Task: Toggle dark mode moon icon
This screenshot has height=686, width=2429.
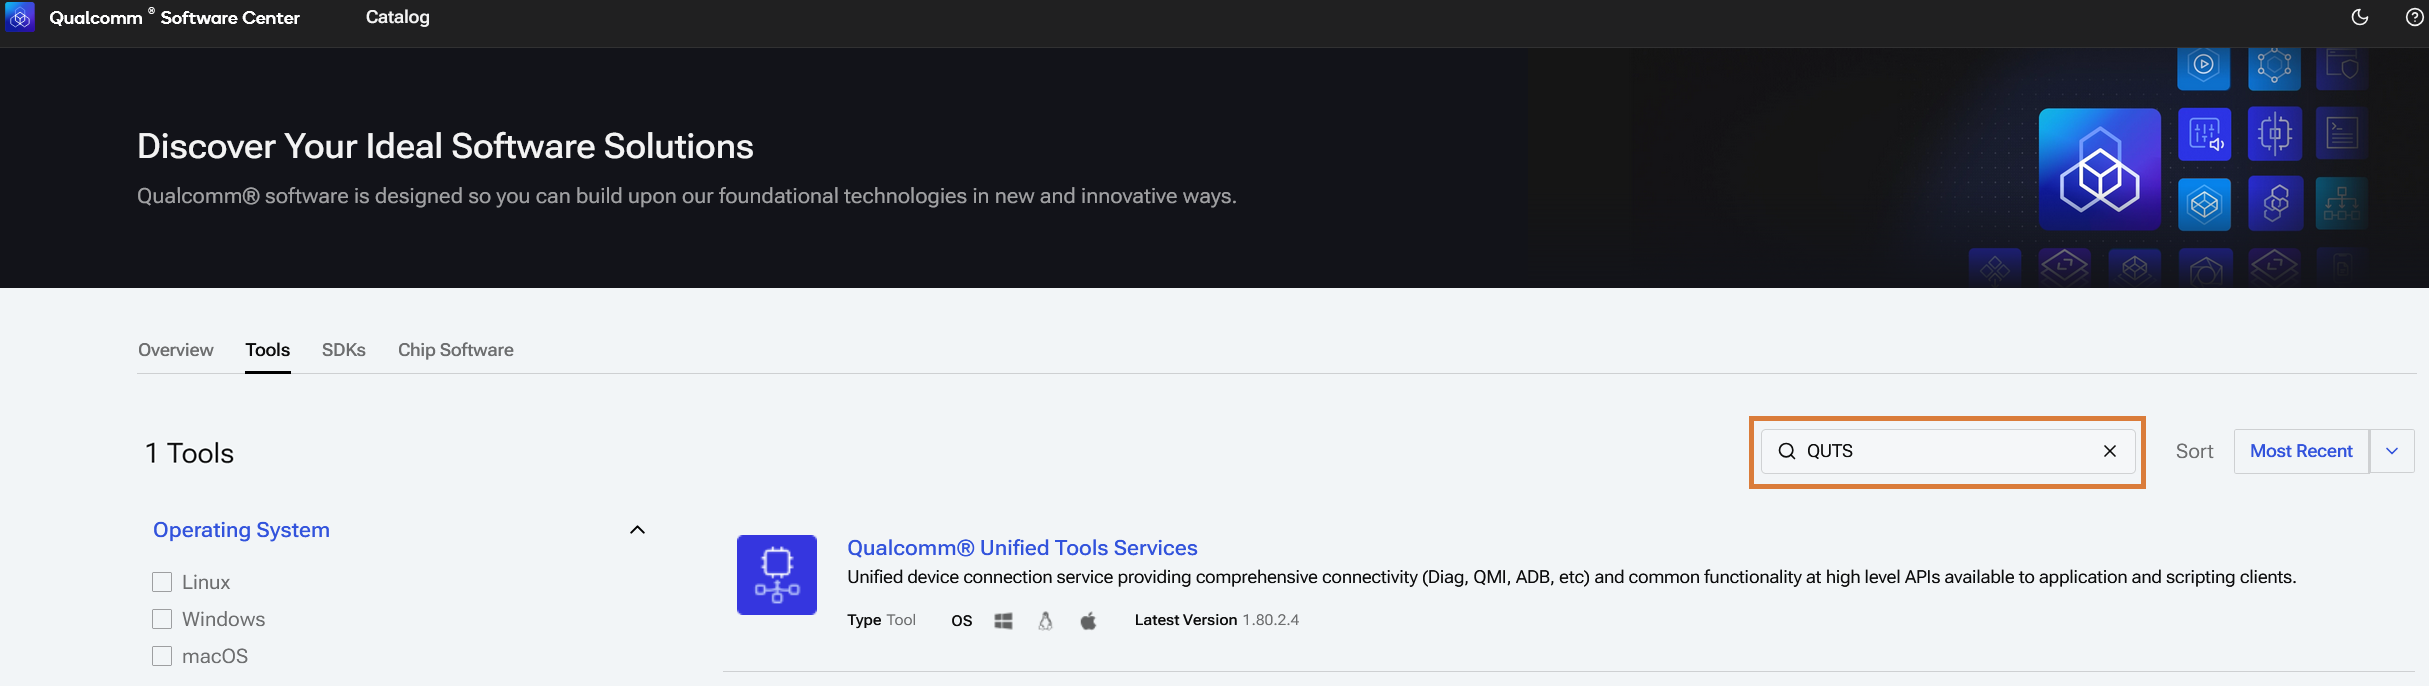Action: point(2360,17)
